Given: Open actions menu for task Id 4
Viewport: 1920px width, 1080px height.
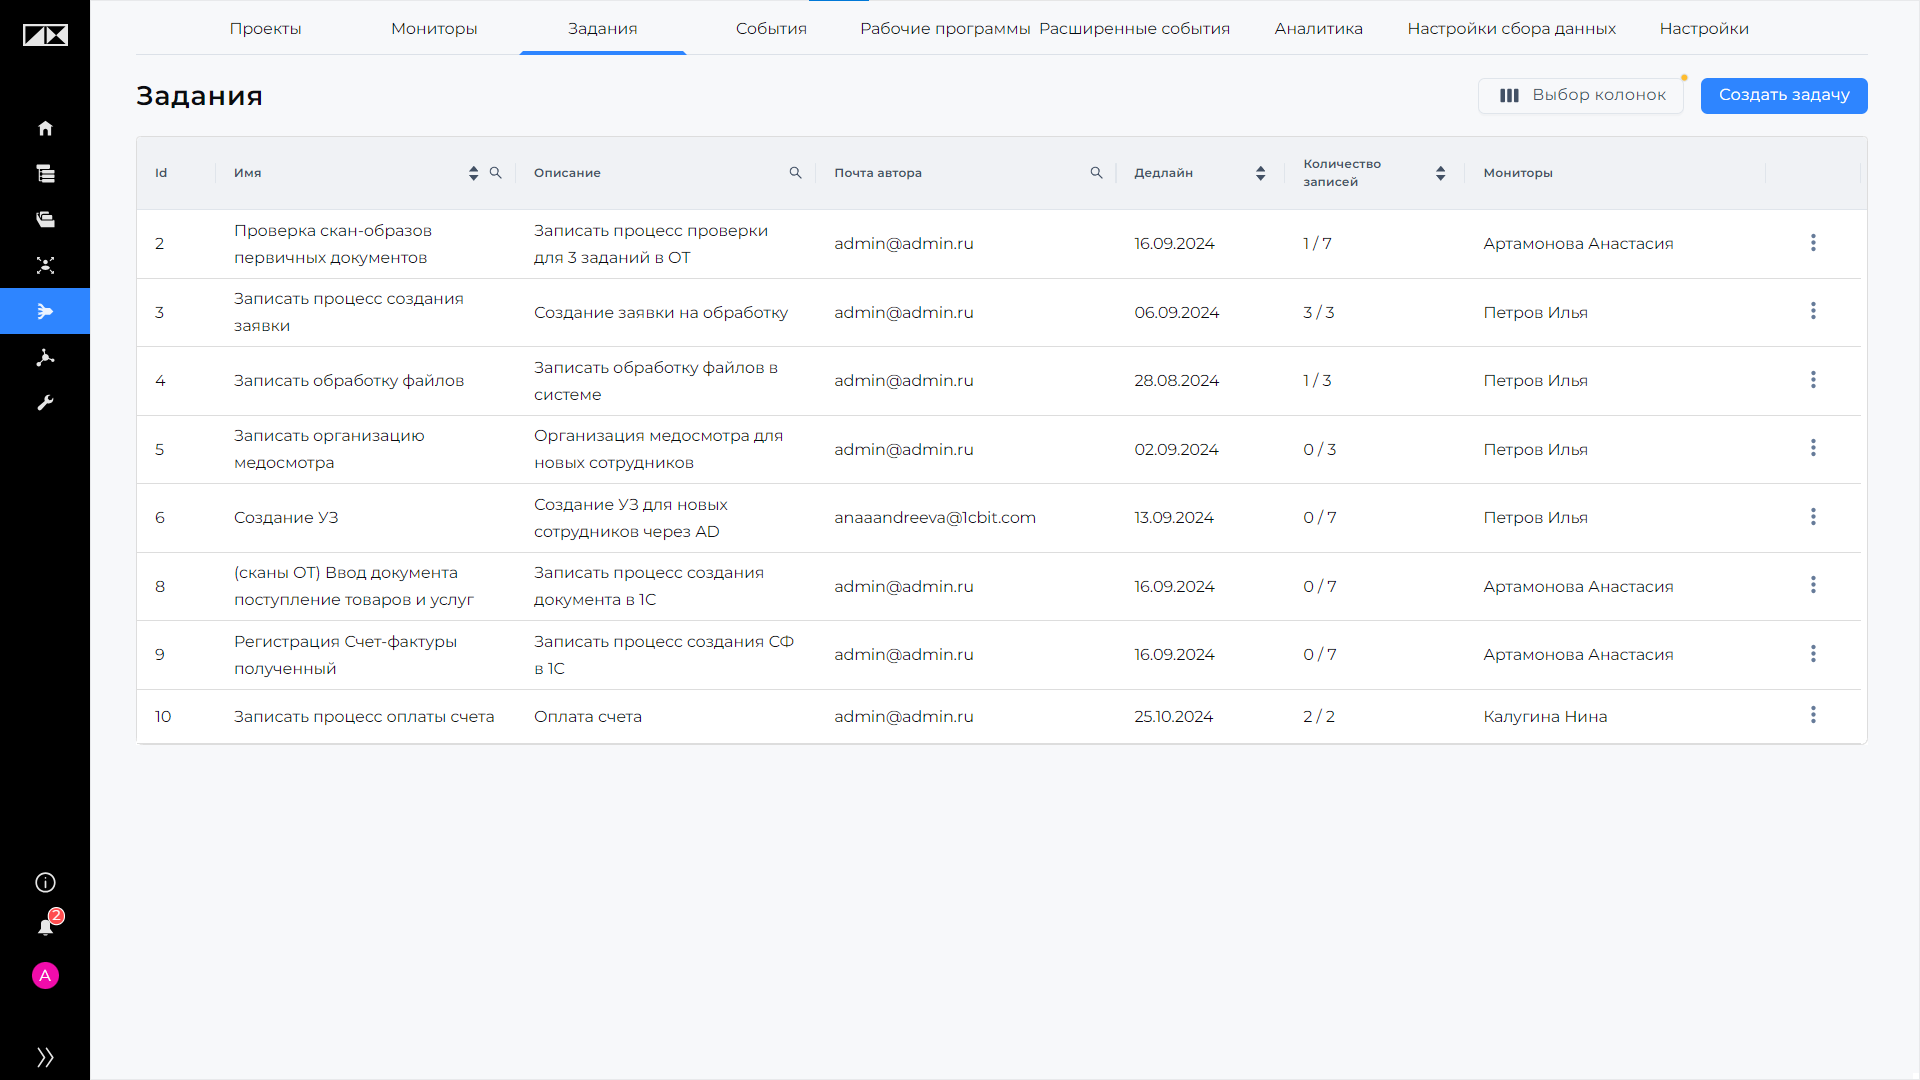Looking at the screenshot, I should [1813, 380].
